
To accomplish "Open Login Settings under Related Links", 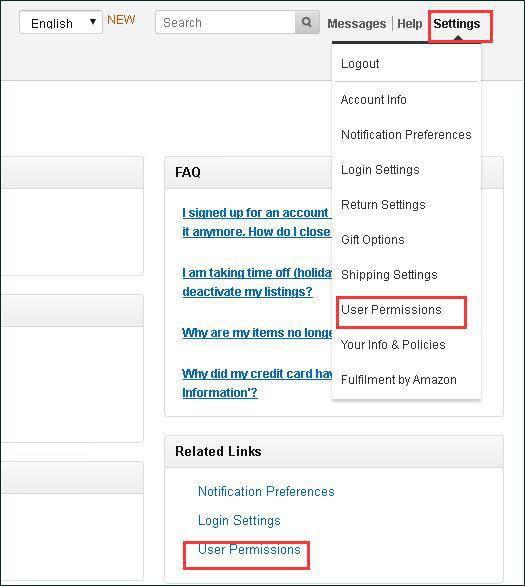I will [239, 521].
